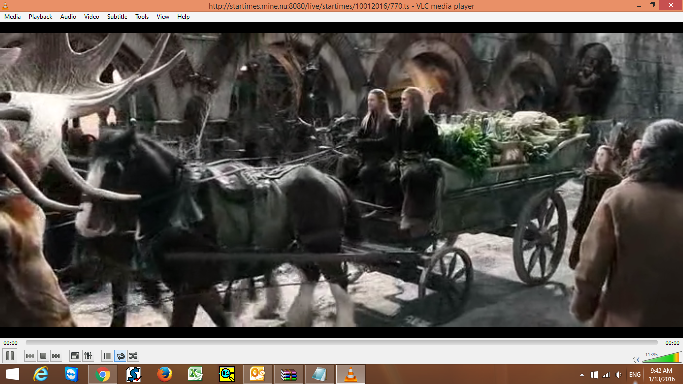
Task: Open network signal tray icon
Action: 606,375
